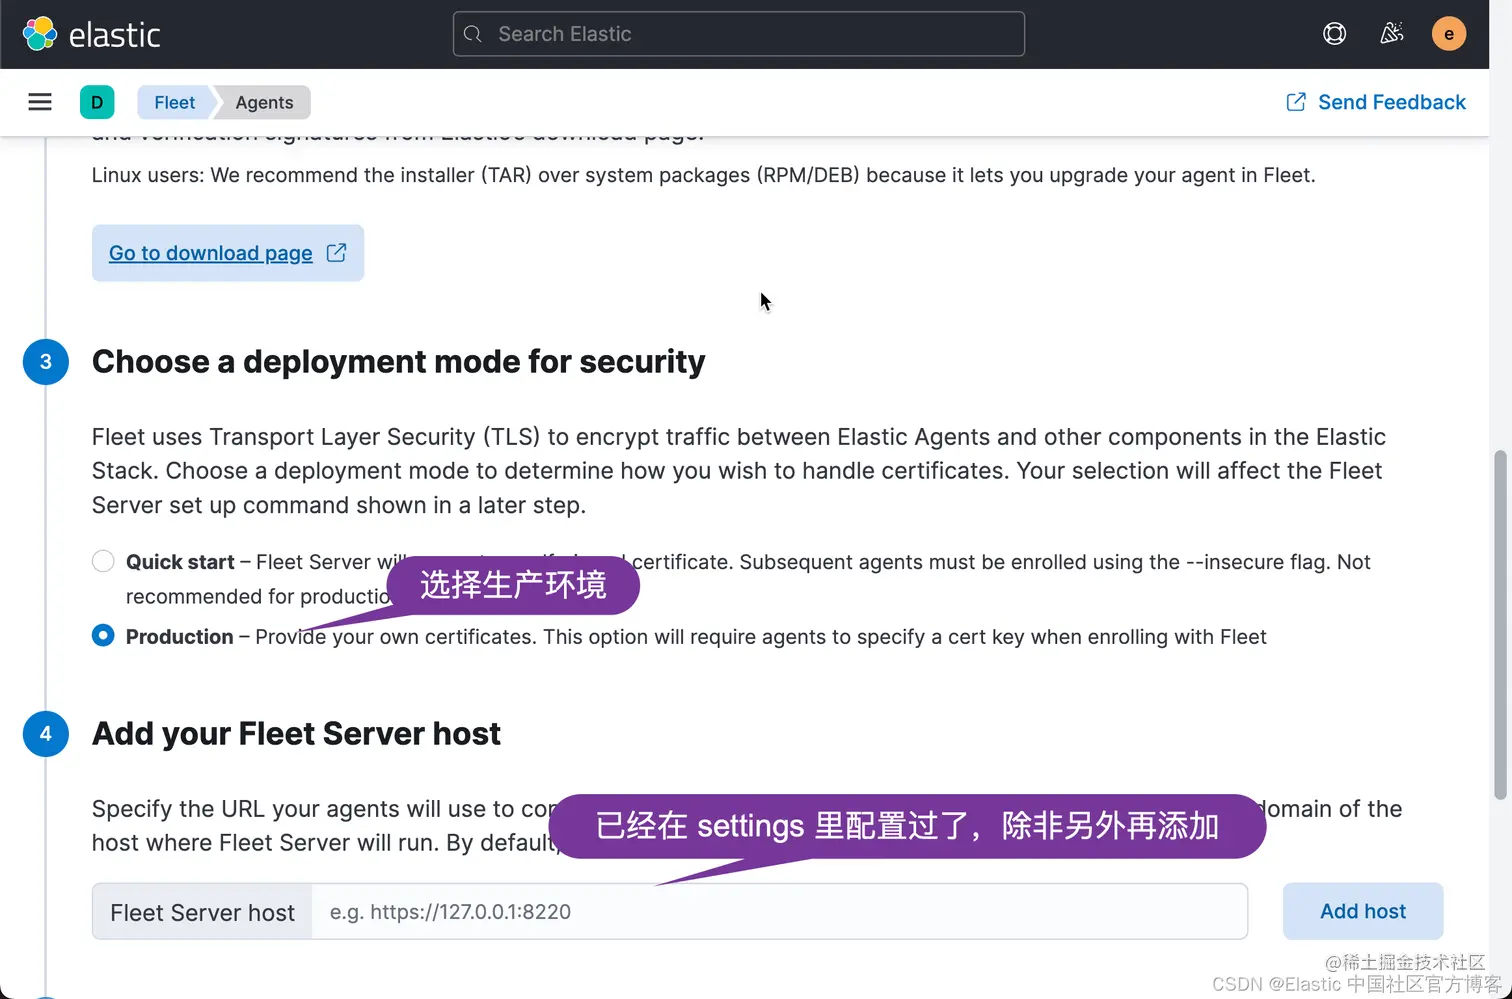This screenshot has height=999, width=1512.
Task: Open the D space selector
Action: pos(97,102)
